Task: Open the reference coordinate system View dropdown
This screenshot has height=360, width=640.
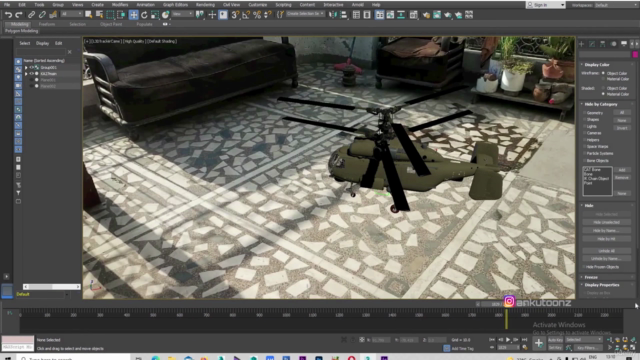Action: [x=182, y=14]
